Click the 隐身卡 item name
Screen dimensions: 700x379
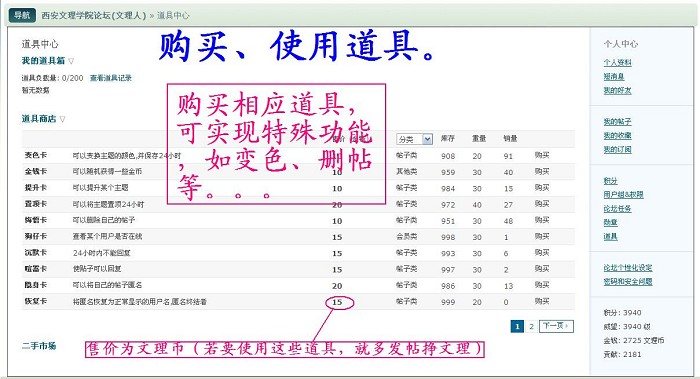[36, 285]
